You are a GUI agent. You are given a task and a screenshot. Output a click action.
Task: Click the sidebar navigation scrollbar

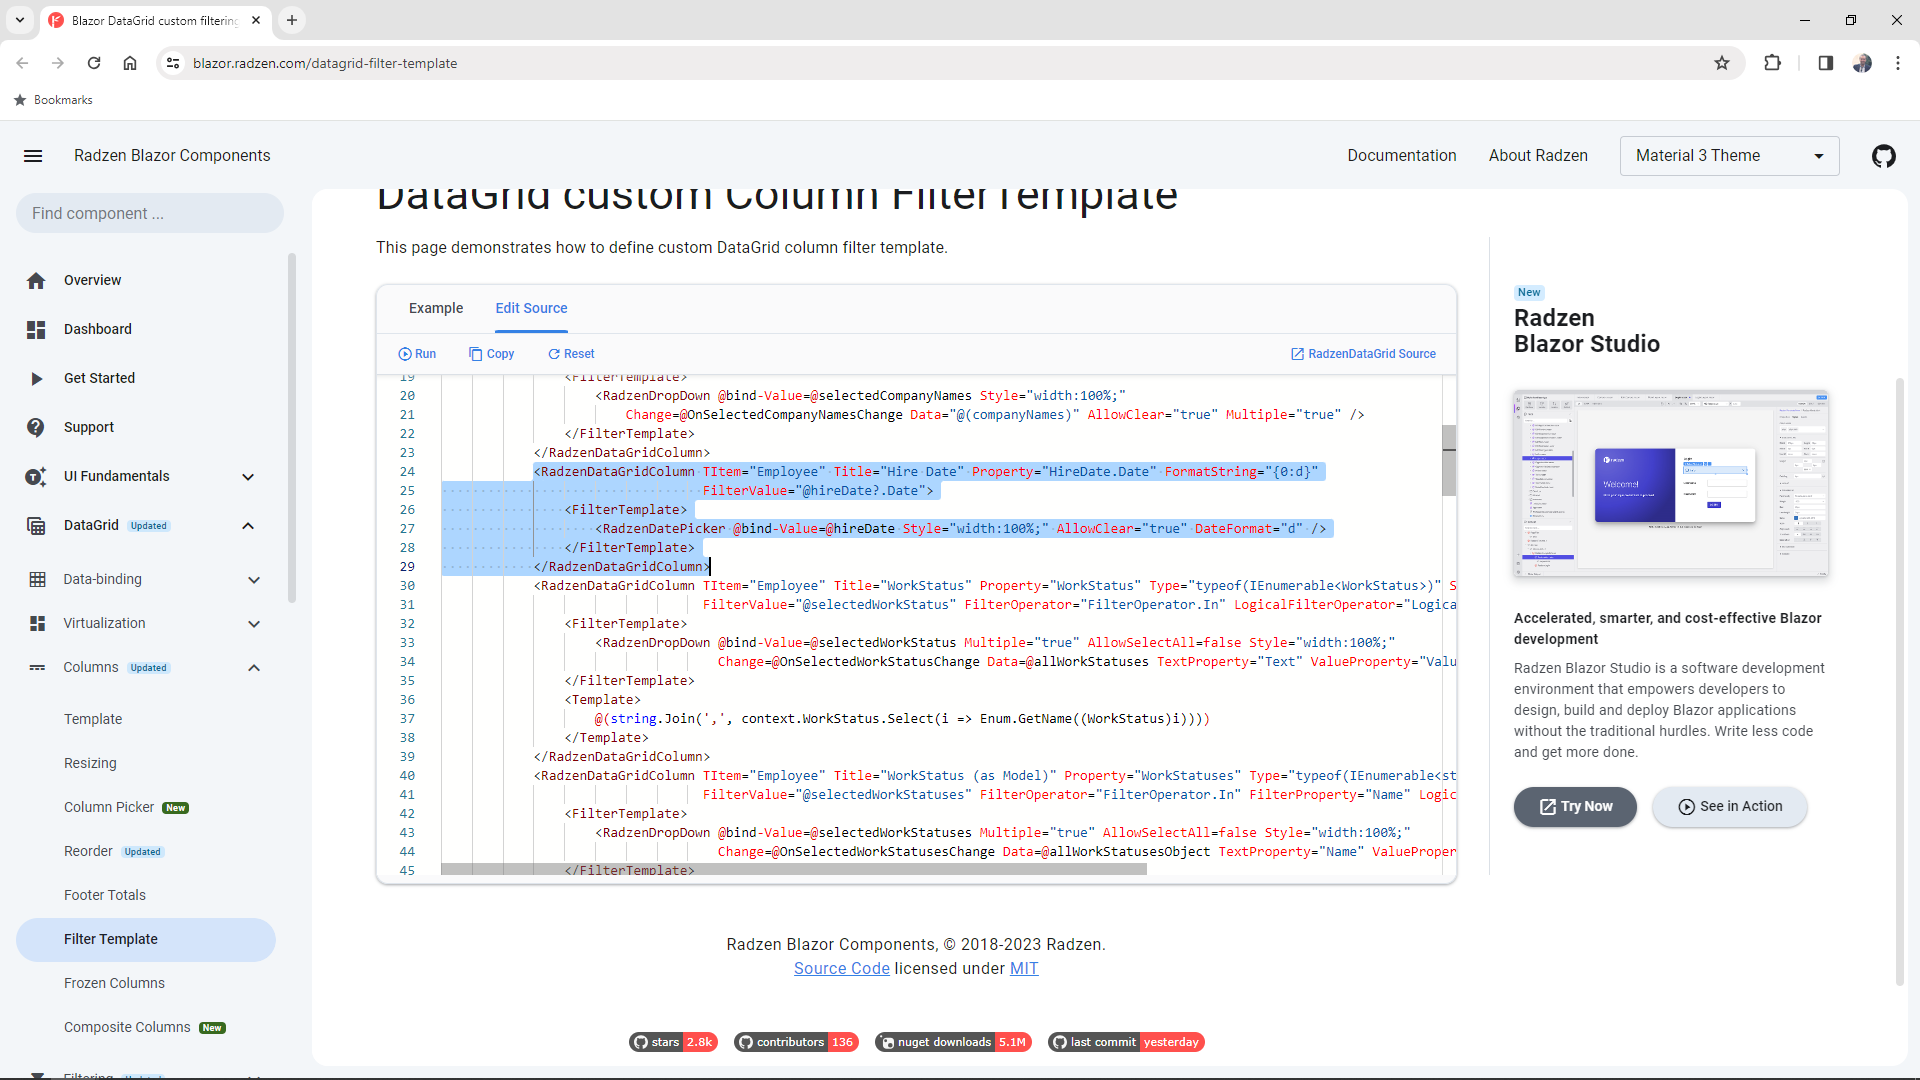click(292, 428)
